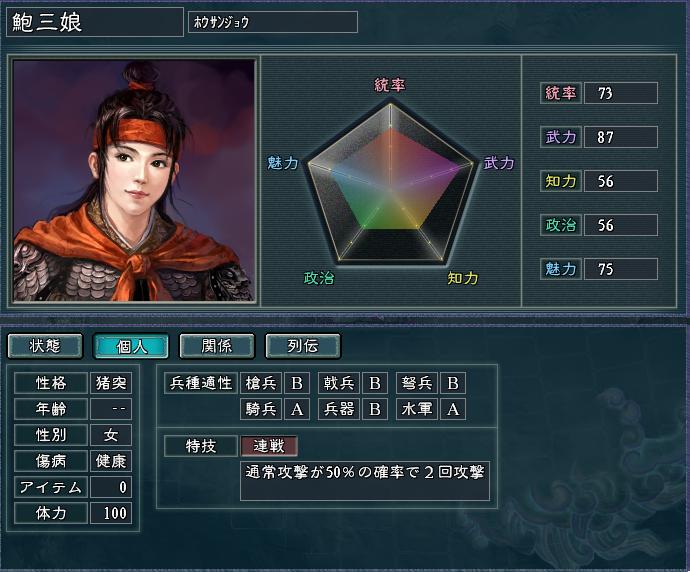The image size is (690, 572).
Task: Show the 列伝 biography tab
Action: pos(302,346)
